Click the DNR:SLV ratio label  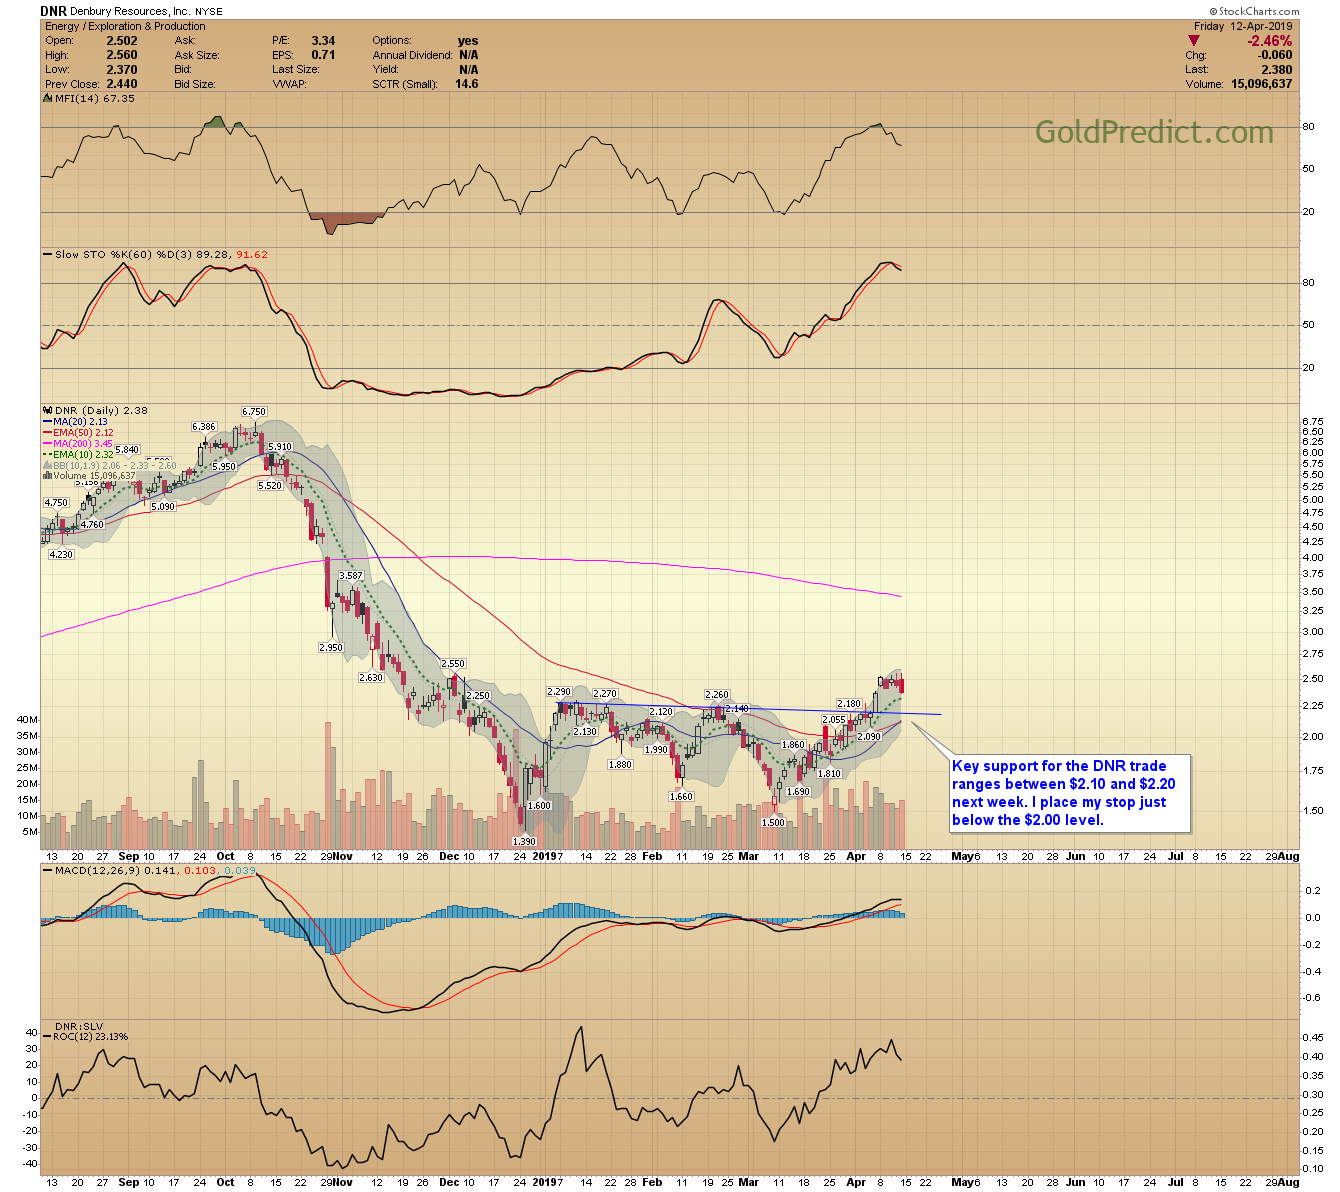coord(79,1026)
